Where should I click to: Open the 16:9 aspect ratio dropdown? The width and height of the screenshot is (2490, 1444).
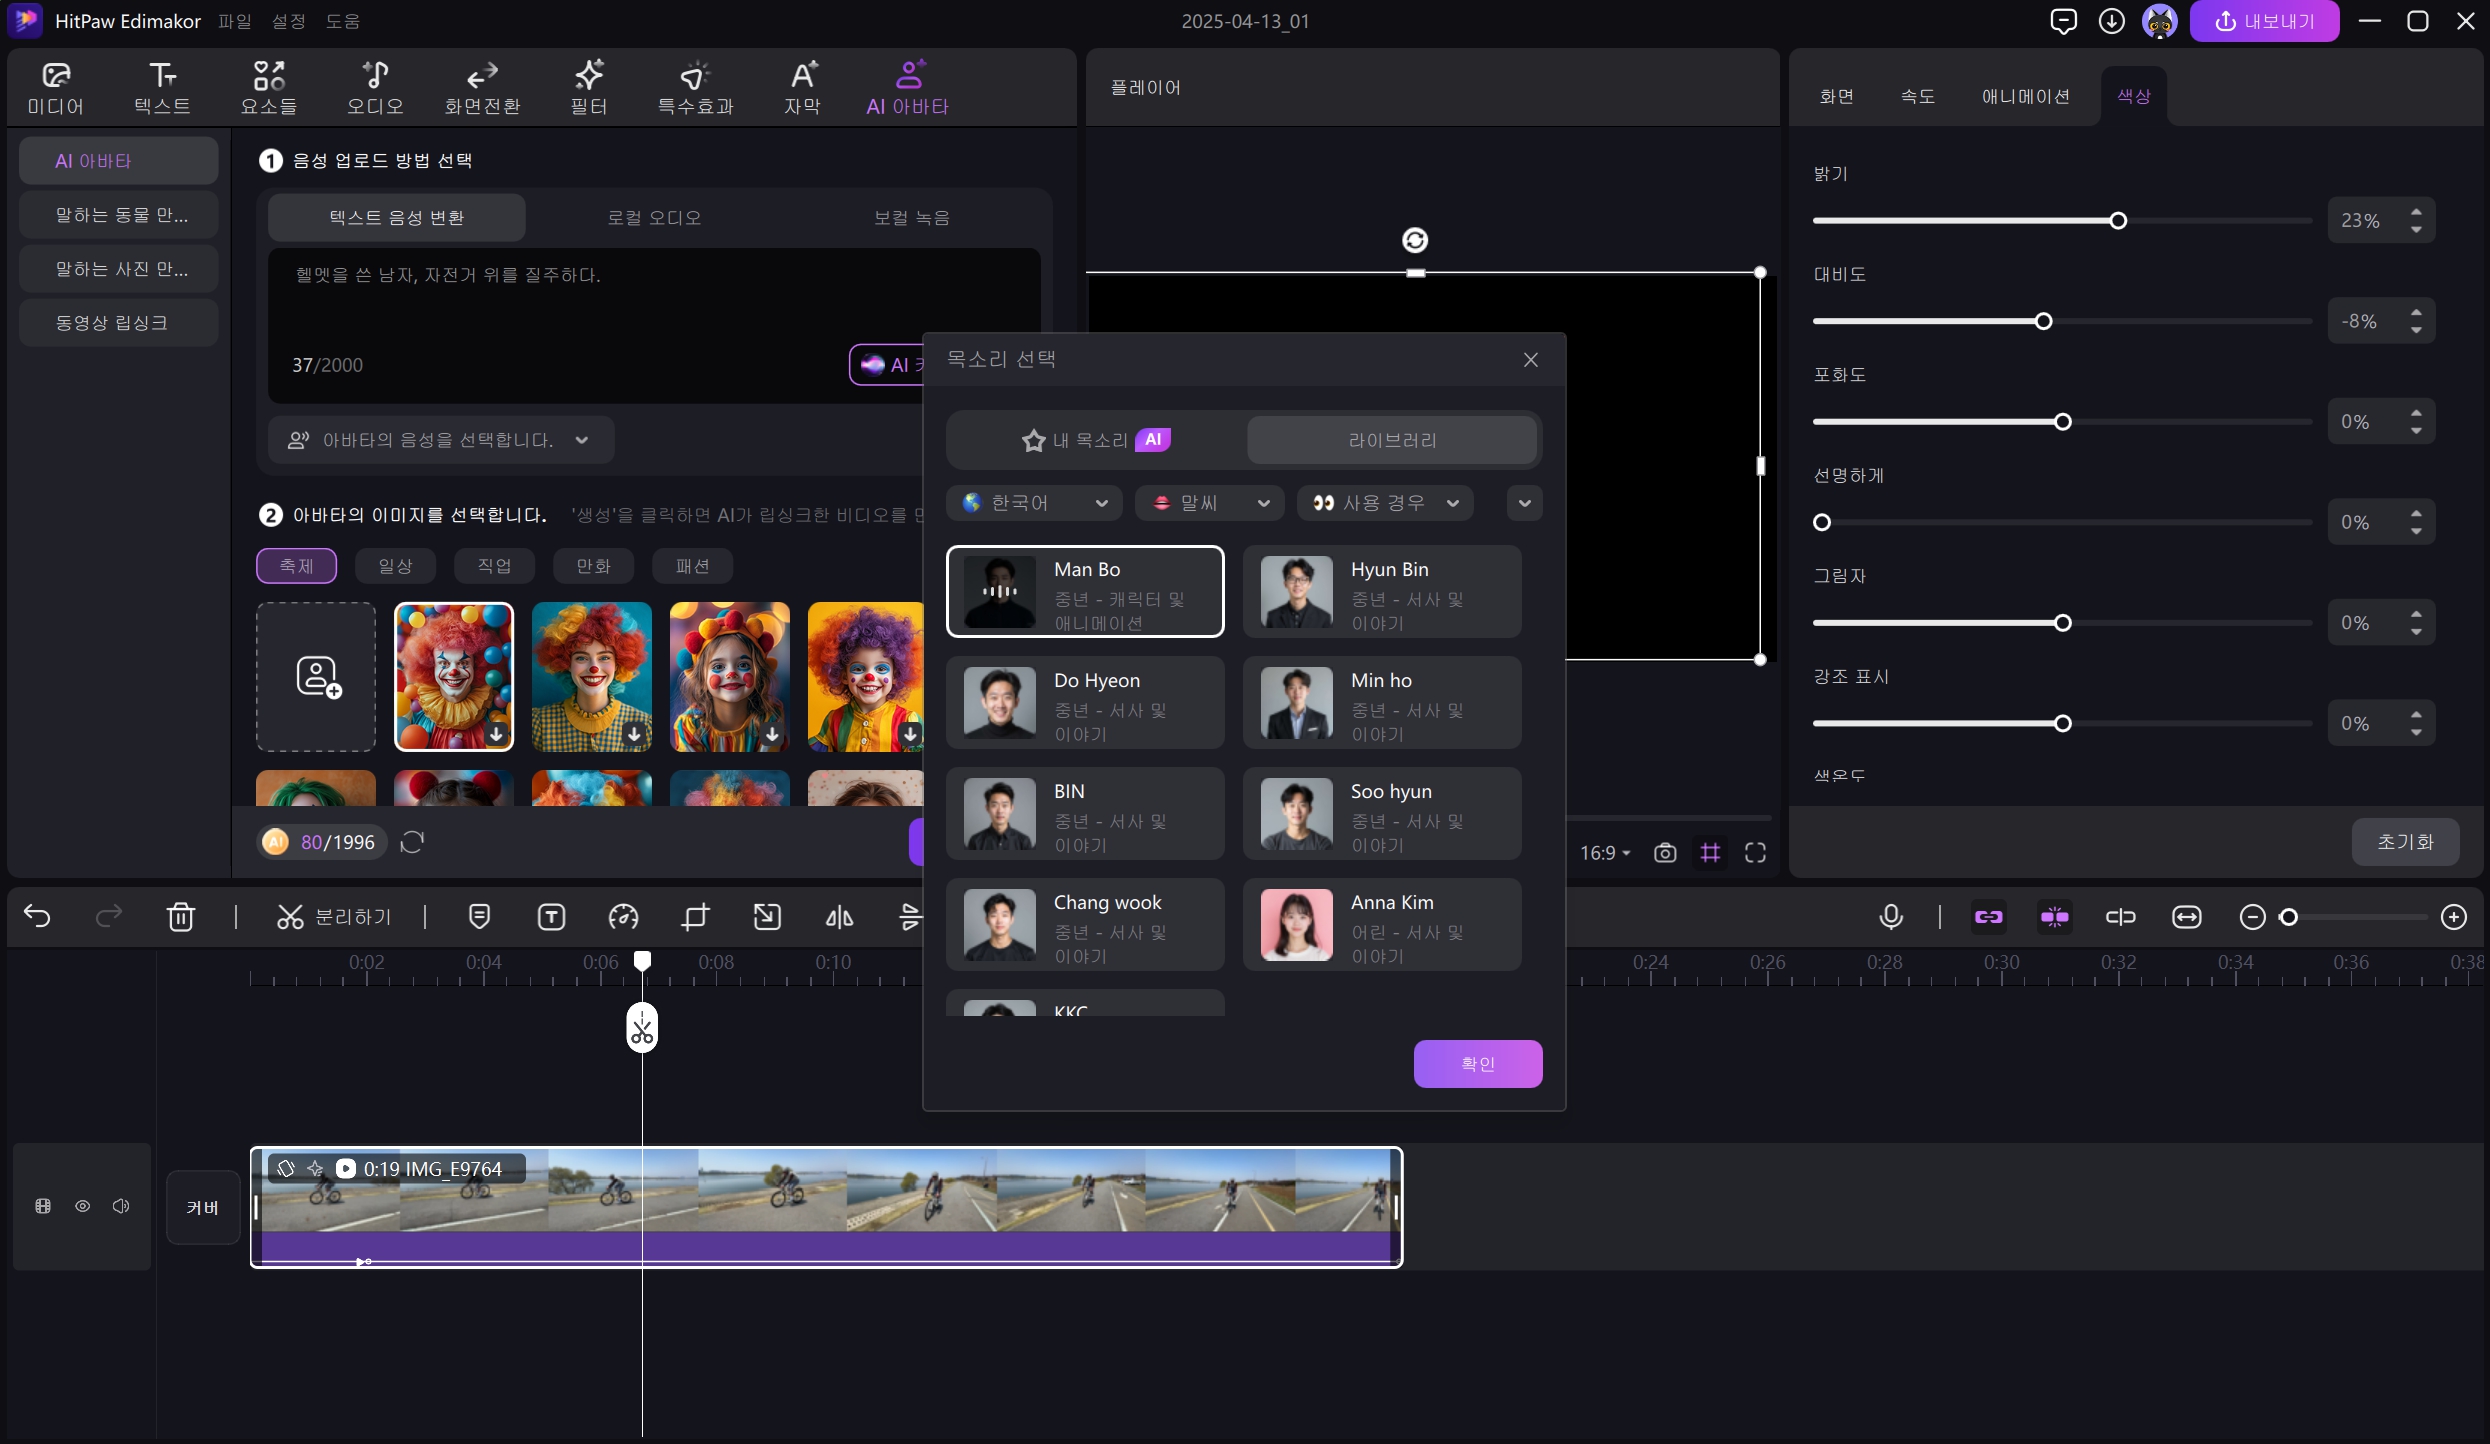click(x=1605, y=853)
